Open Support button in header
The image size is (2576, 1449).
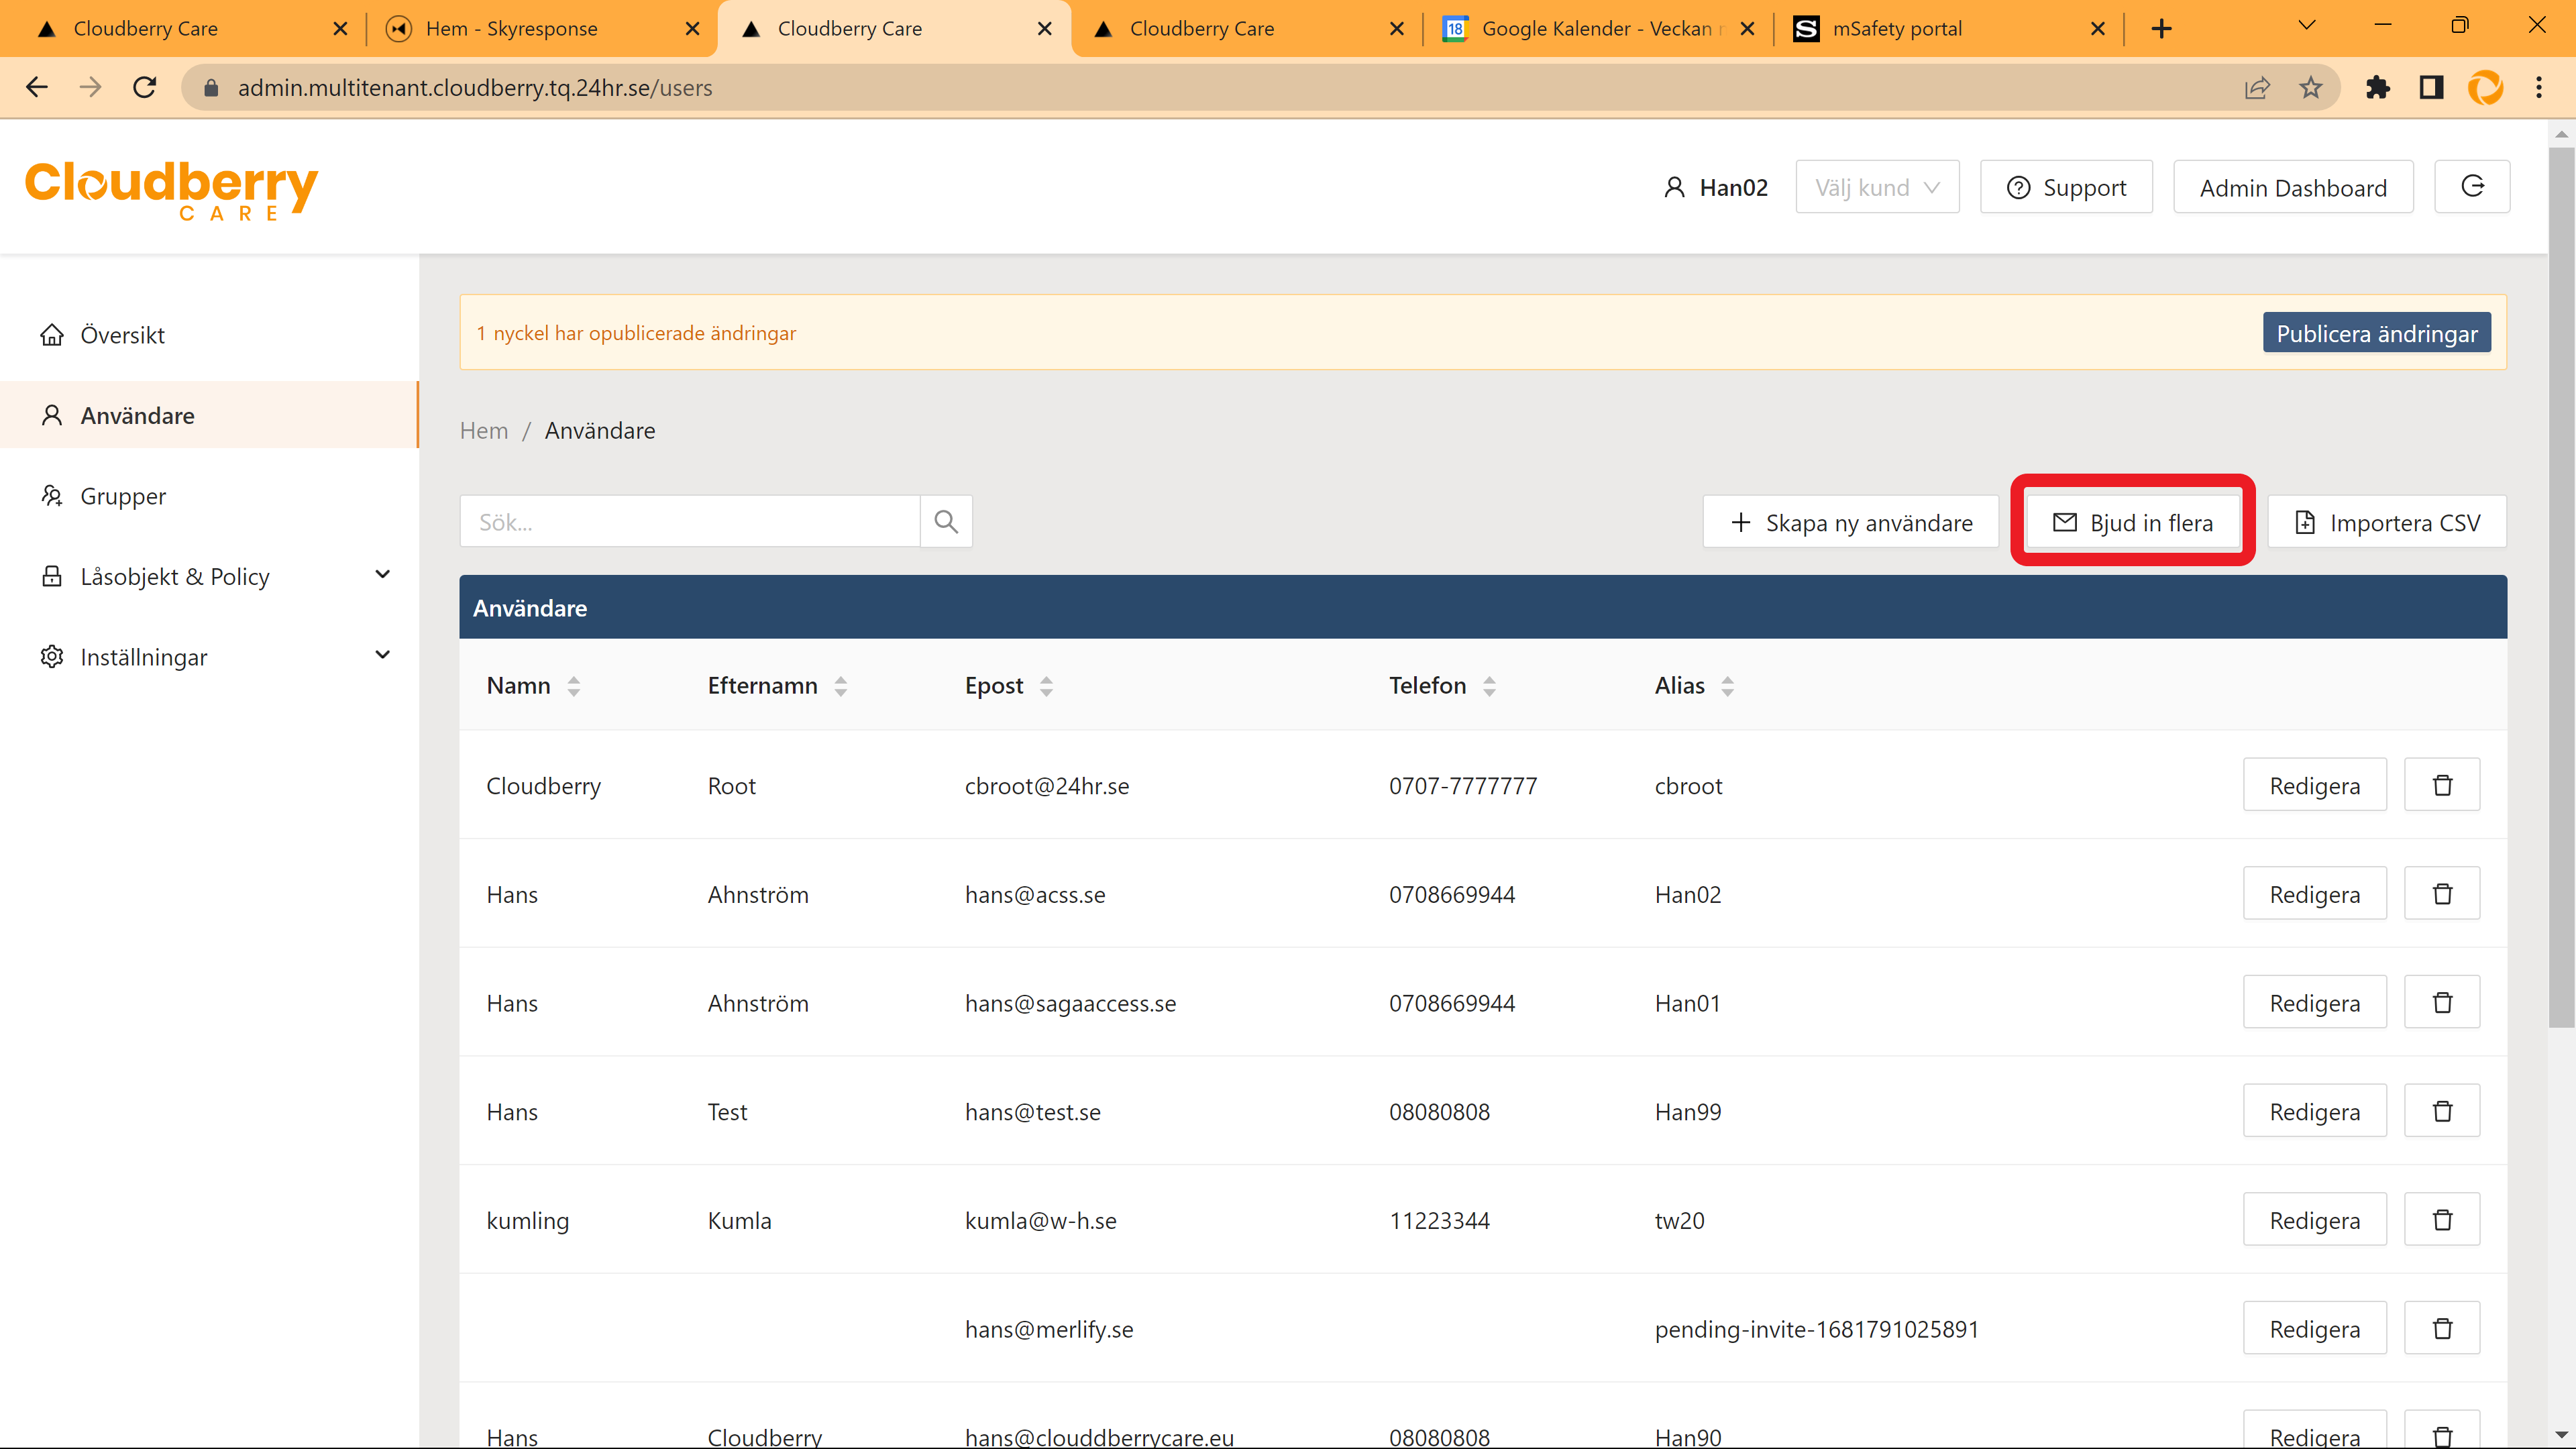point(2066,187)
